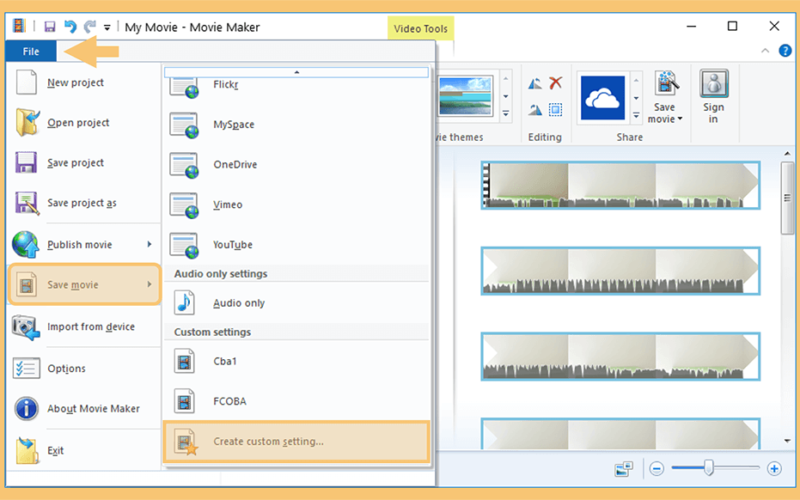Open Help with the question mark icon
The image size is (800, 500).
click(x=785, y=51)
